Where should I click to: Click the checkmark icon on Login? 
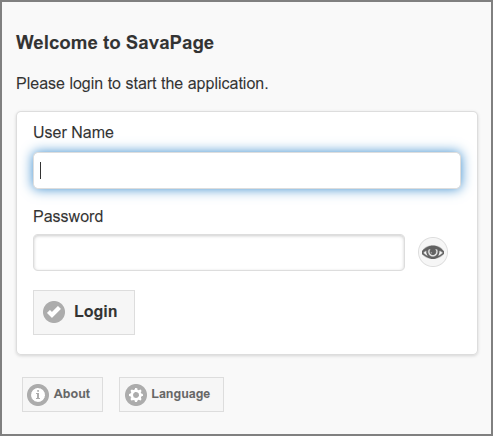click(54, 312)
